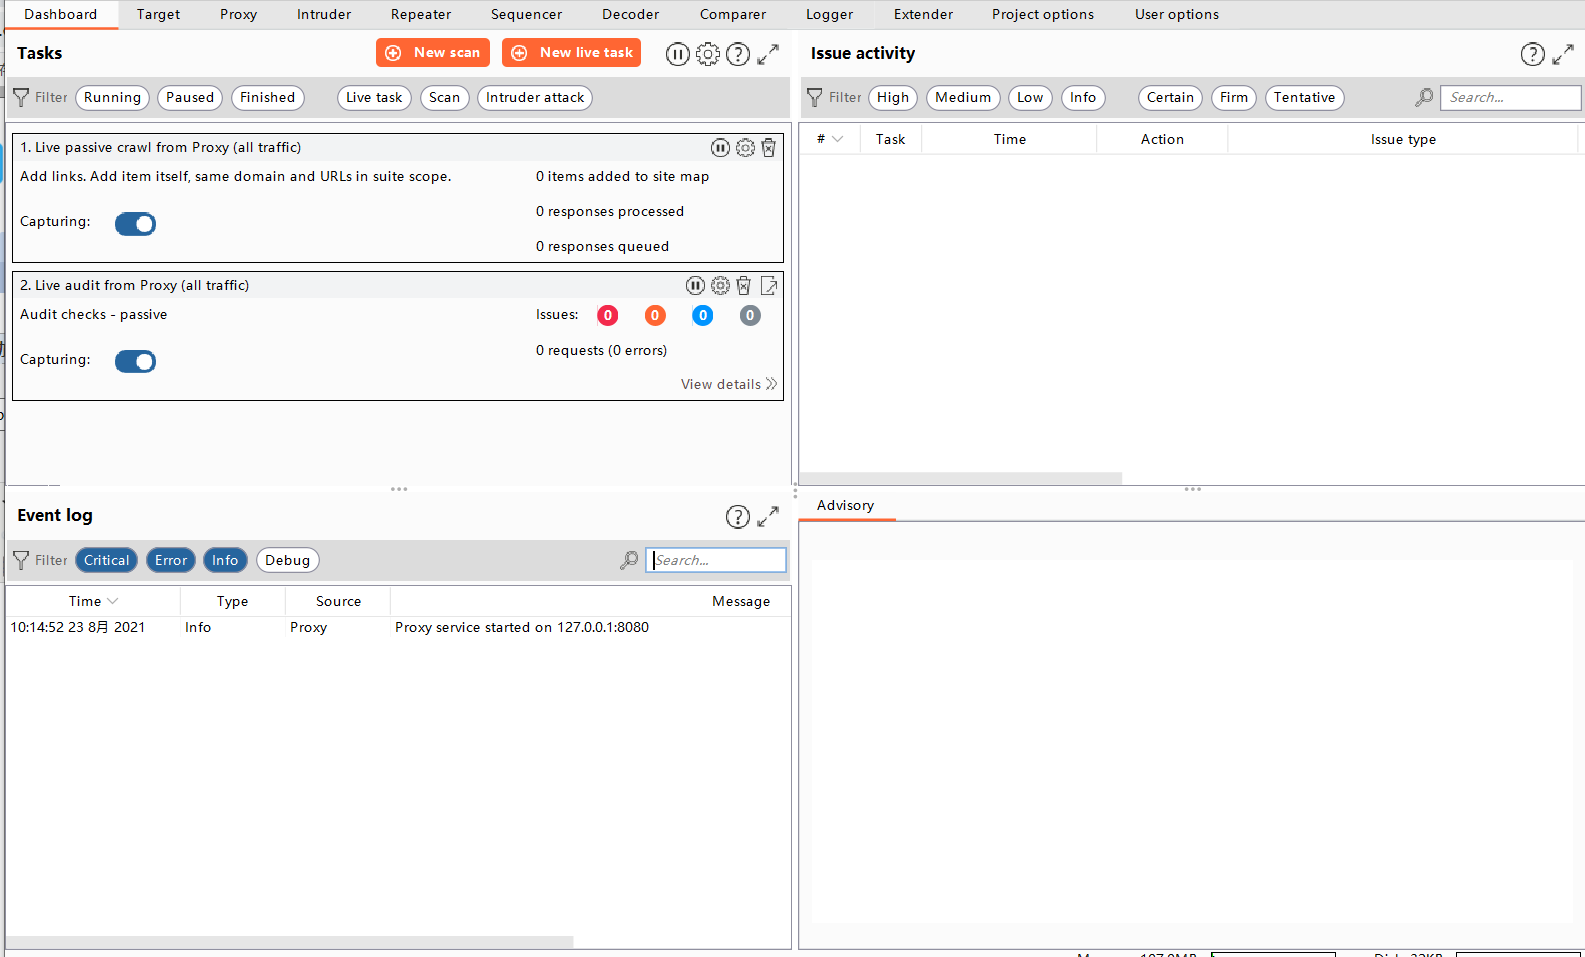Filter tasks by Intruder attack
This screenshot has width=1585, height=957.
click(535, 98)
